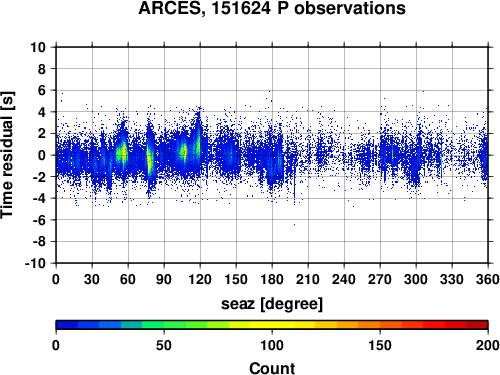The image size is (500, 375).
Task: Click the 180 tick label on x-axis
Action: pos(272,279)
